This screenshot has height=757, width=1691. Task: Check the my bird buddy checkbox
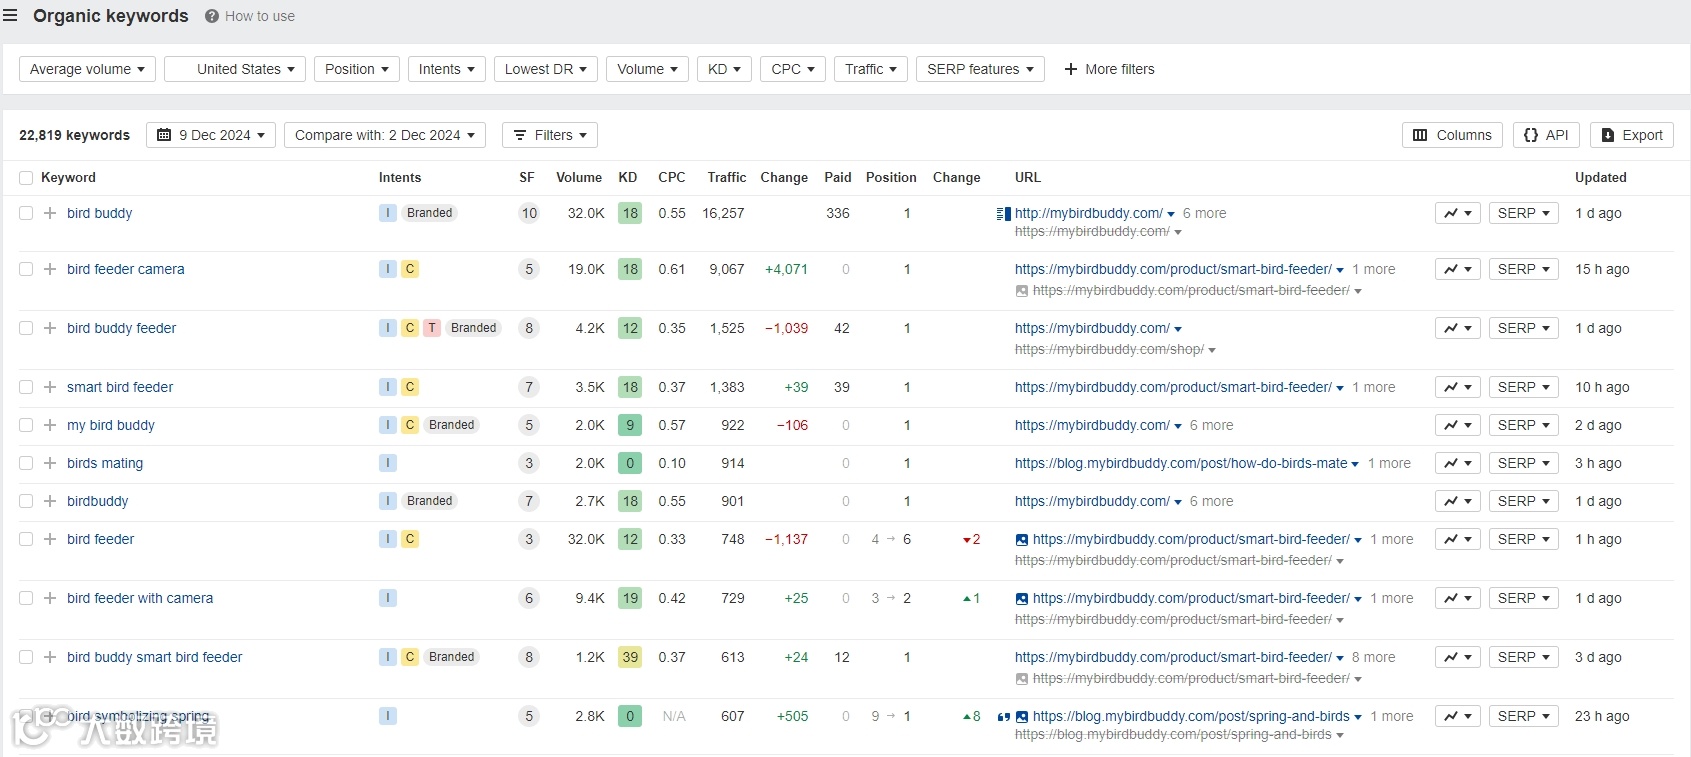pyautogui.click(x=26, y=425)
